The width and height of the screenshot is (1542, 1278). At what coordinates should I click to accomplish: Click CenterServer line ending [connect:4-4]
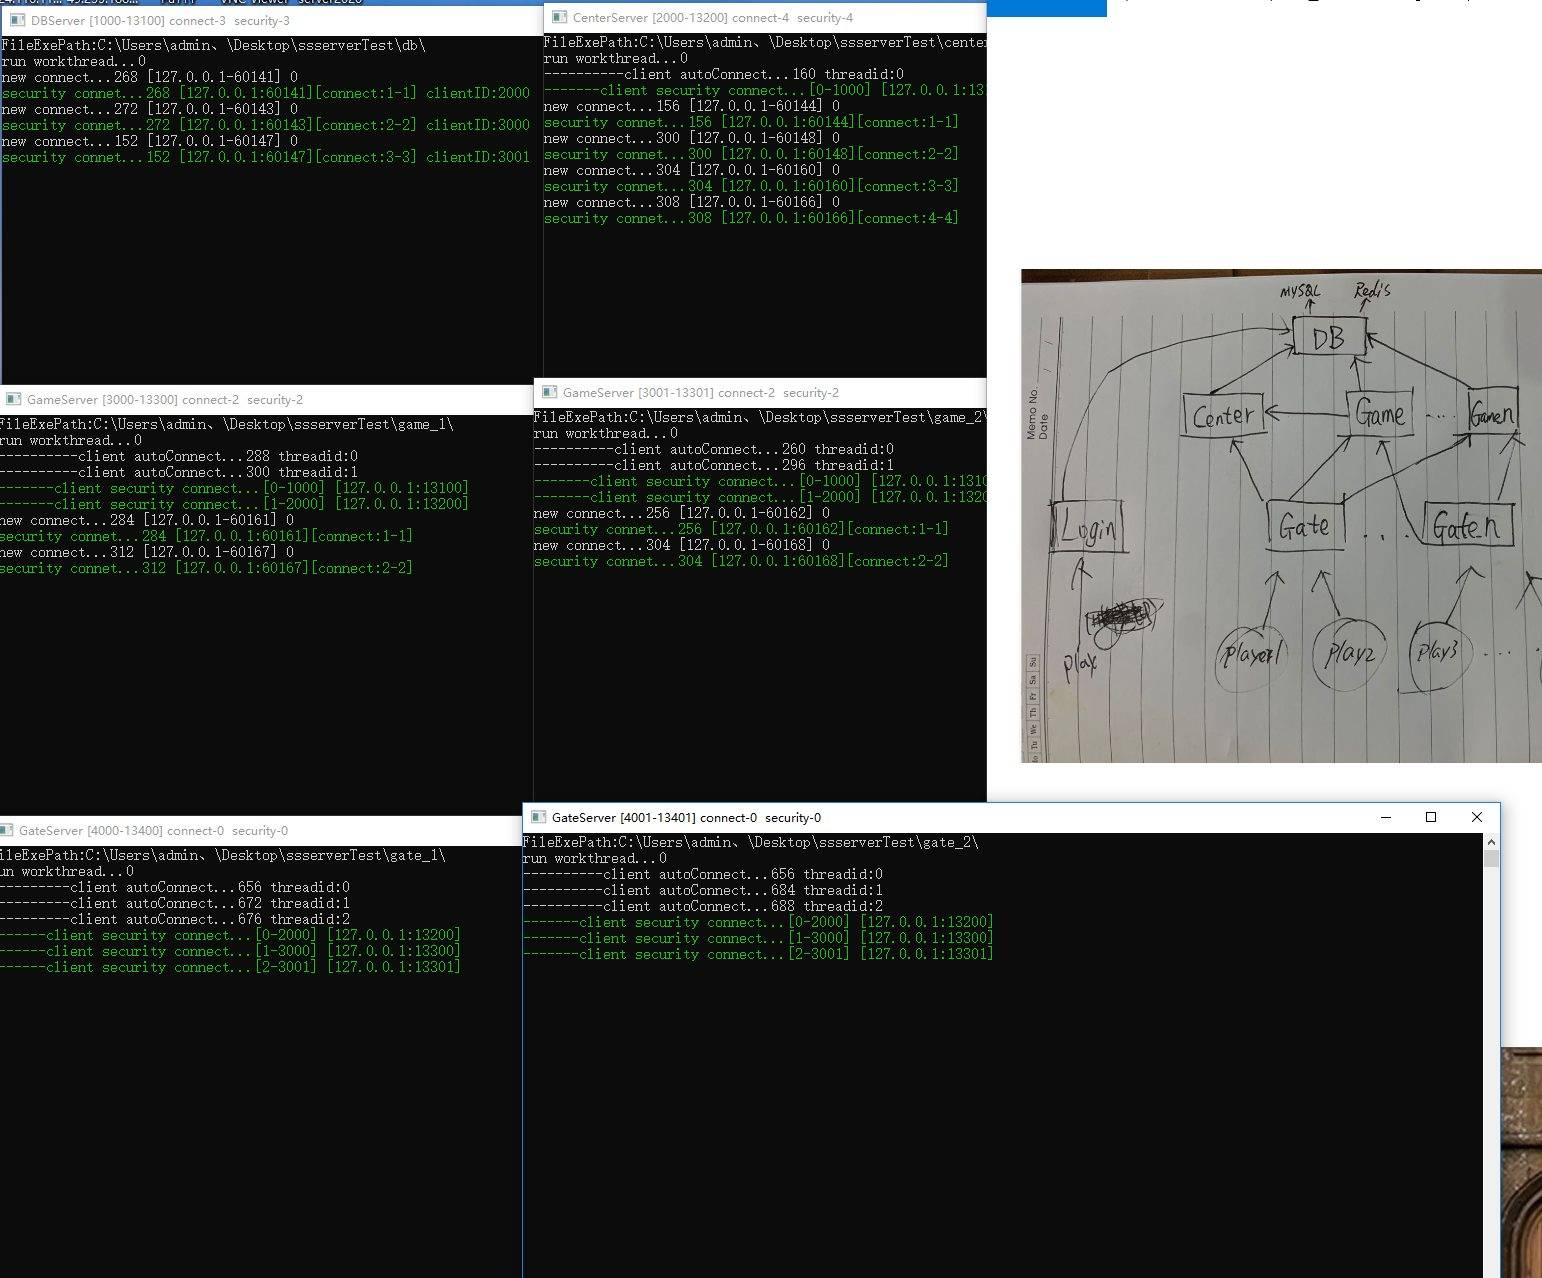[751, 218]
